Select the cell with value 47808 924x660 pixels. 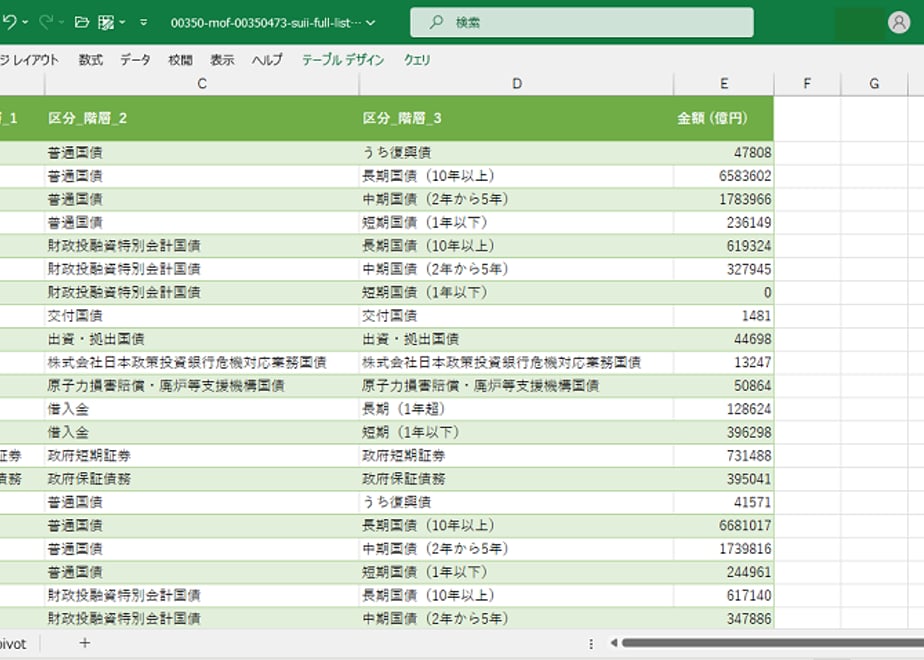pos(724,153)
